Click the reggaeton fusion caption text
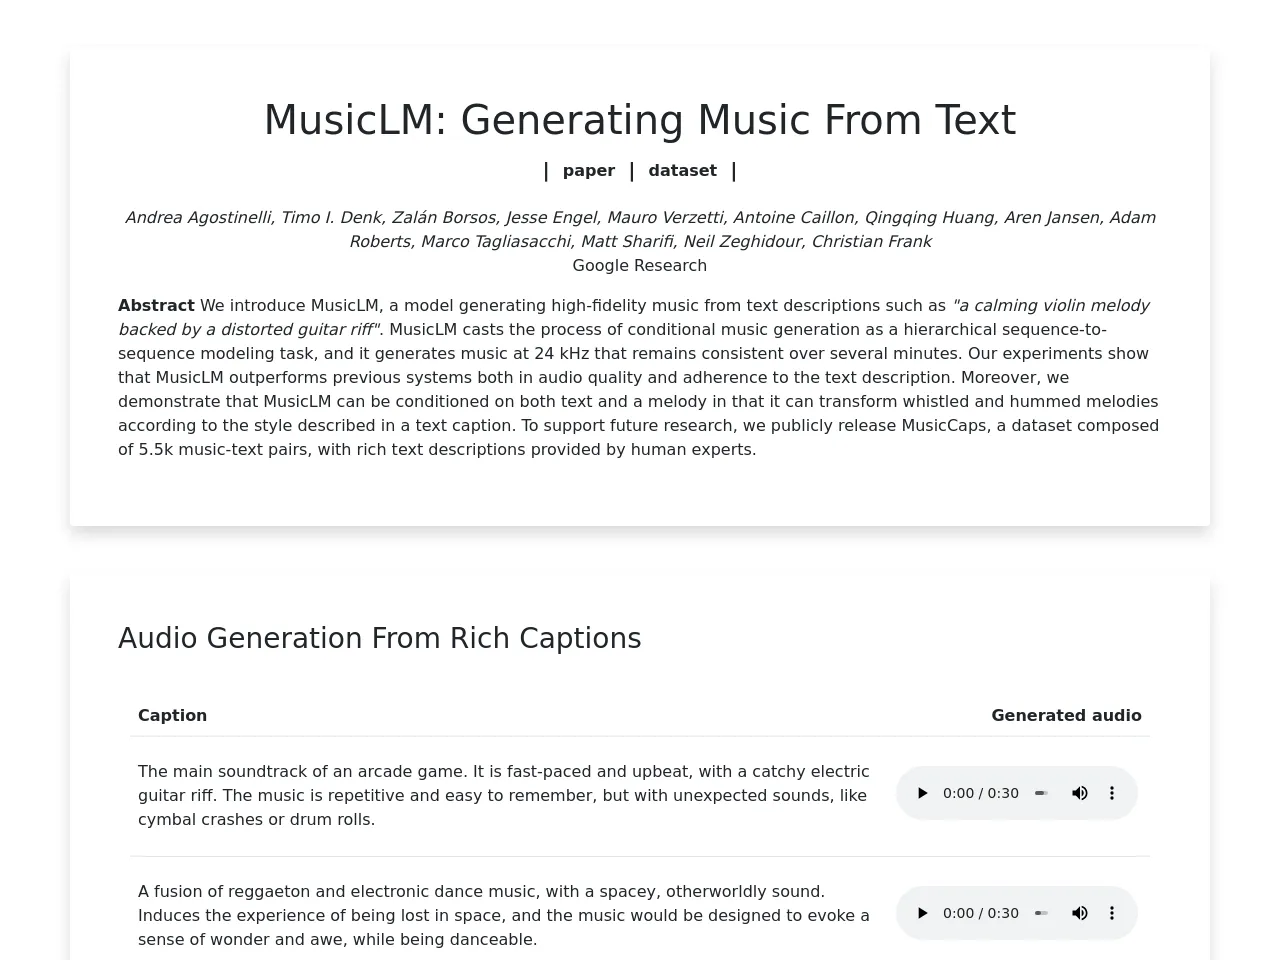The width and height of the screenshot is (1280, 960). [503, 915]
